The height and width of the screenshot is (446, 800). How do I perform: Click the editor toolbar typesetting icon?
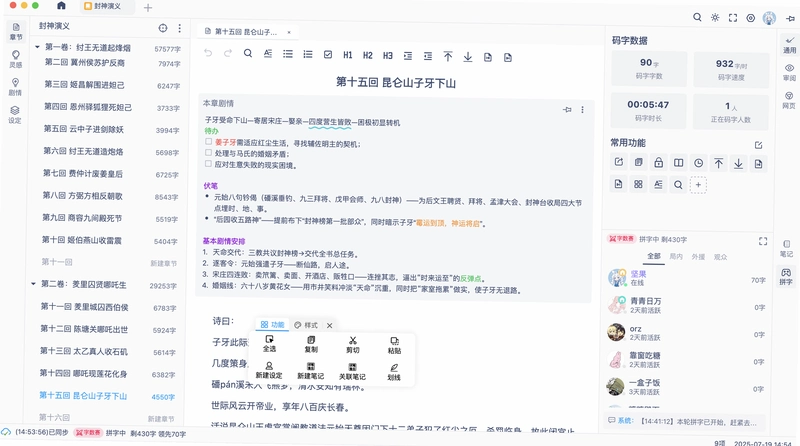pos(268,54)
